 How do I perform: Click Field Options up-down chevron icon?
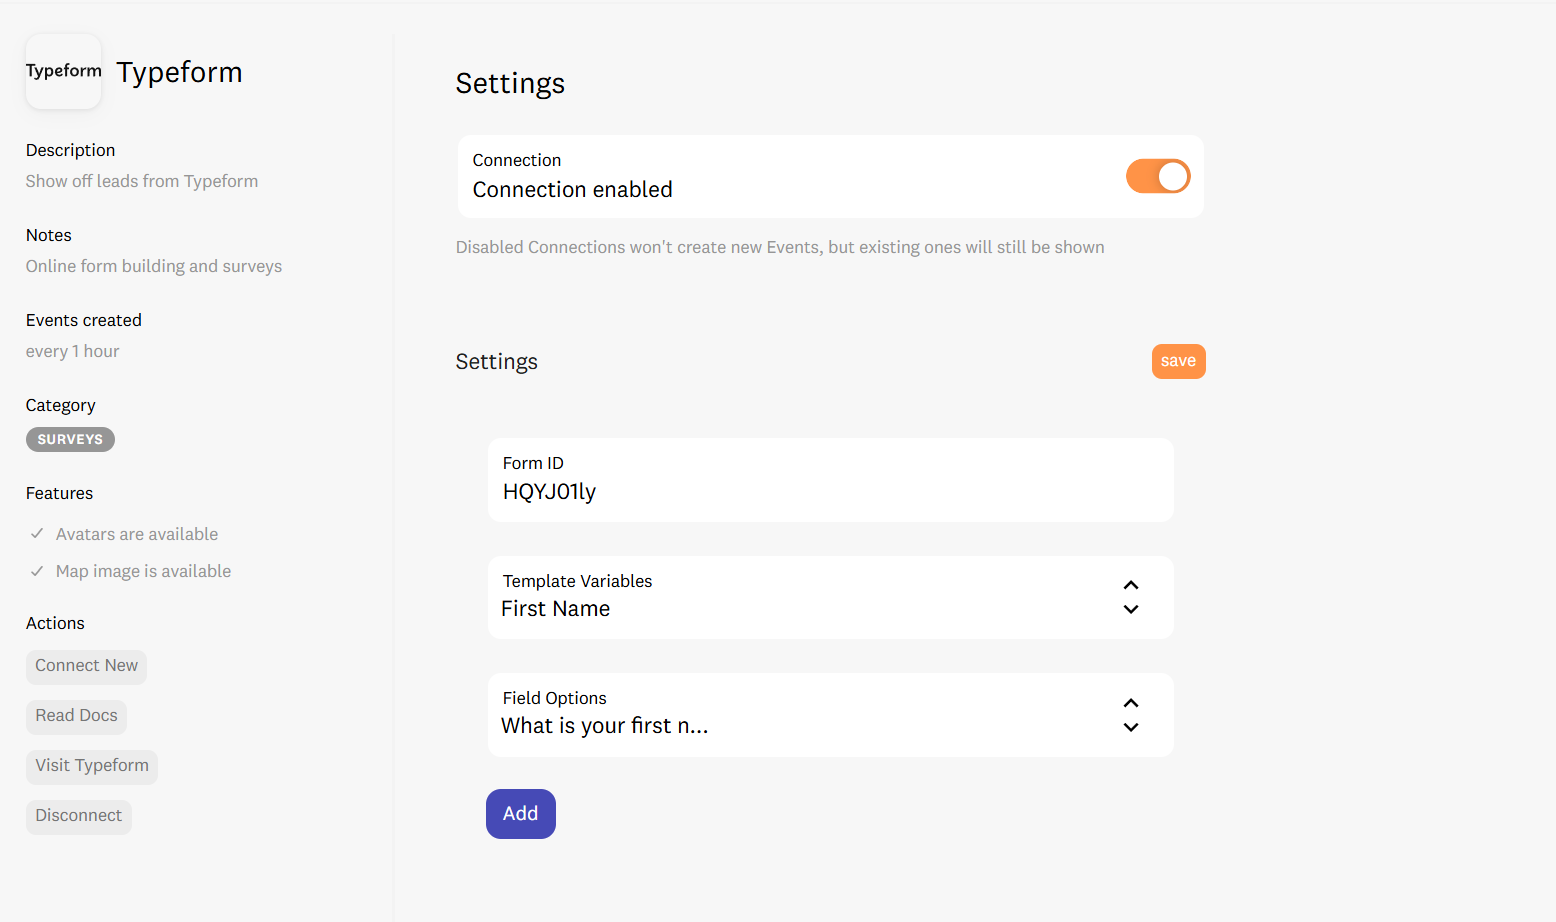tap(1130, 715)
